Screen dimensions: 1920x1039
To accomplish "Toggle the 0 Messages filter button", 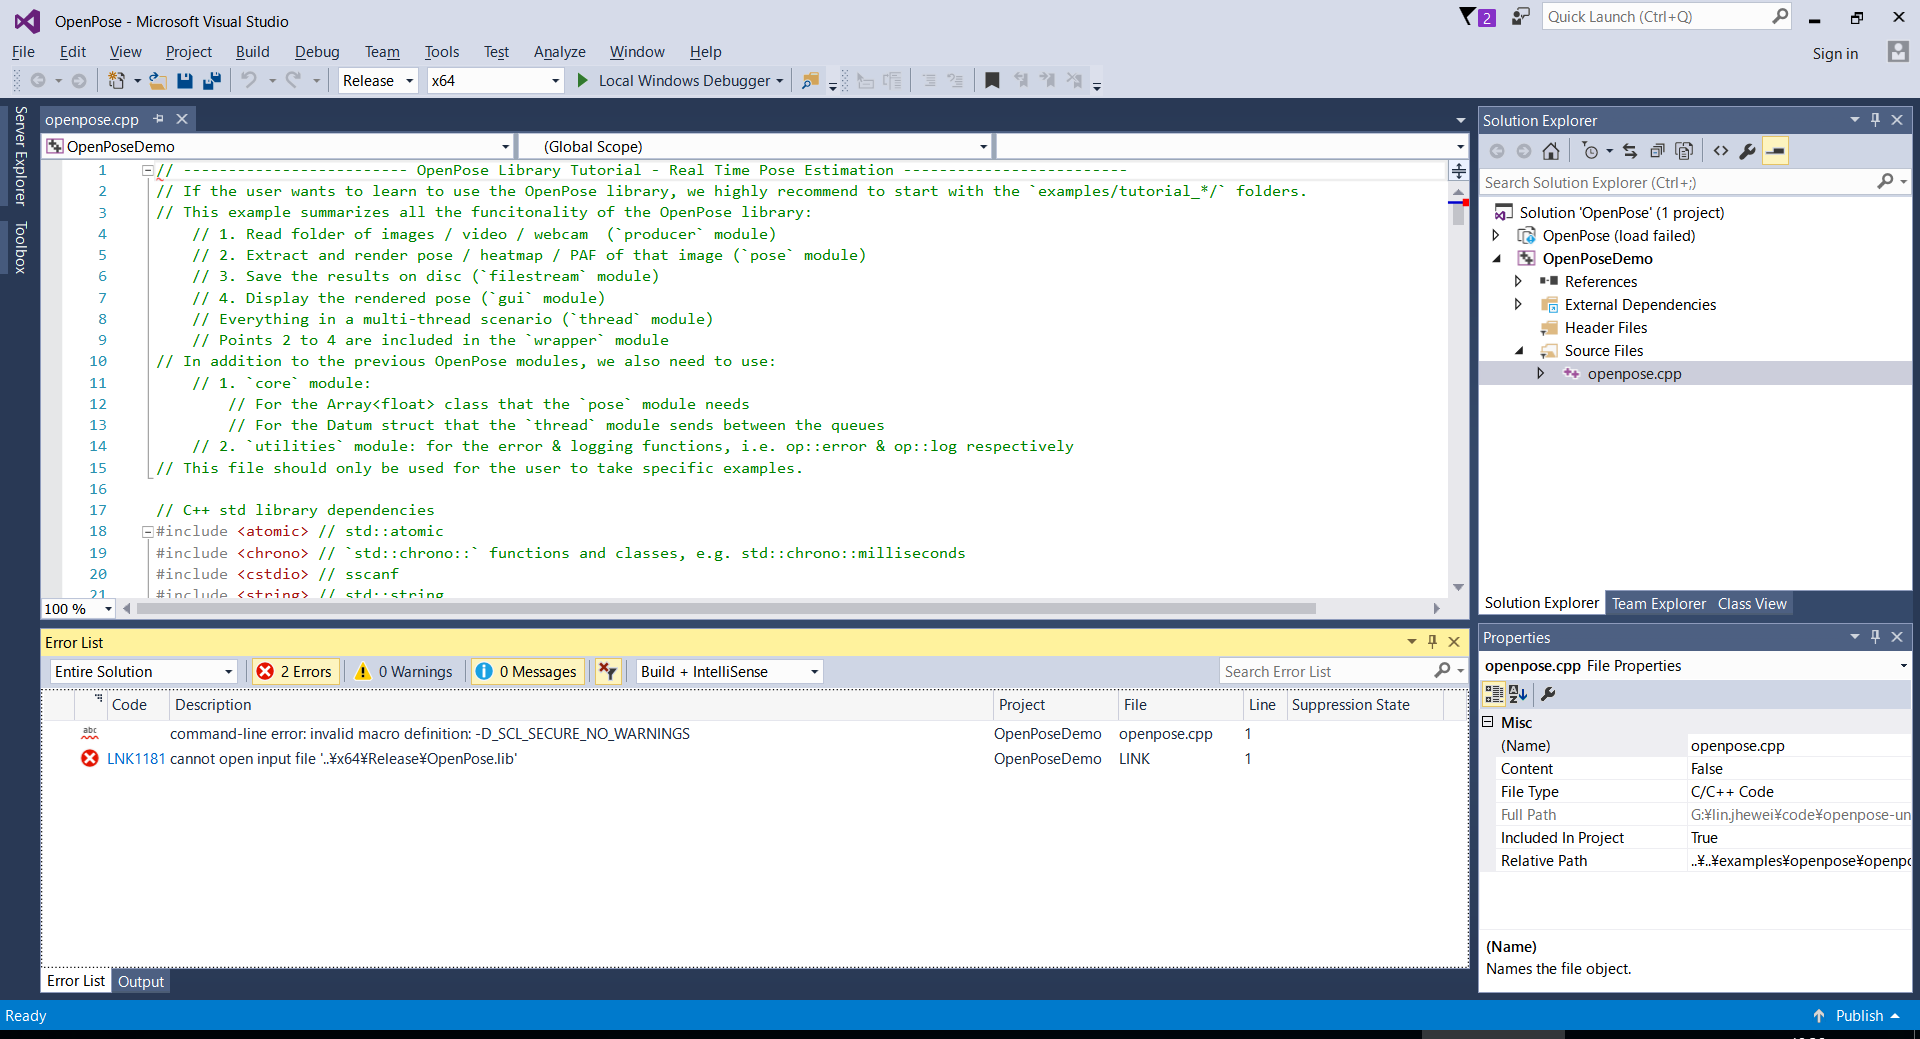I will [527, 671].
